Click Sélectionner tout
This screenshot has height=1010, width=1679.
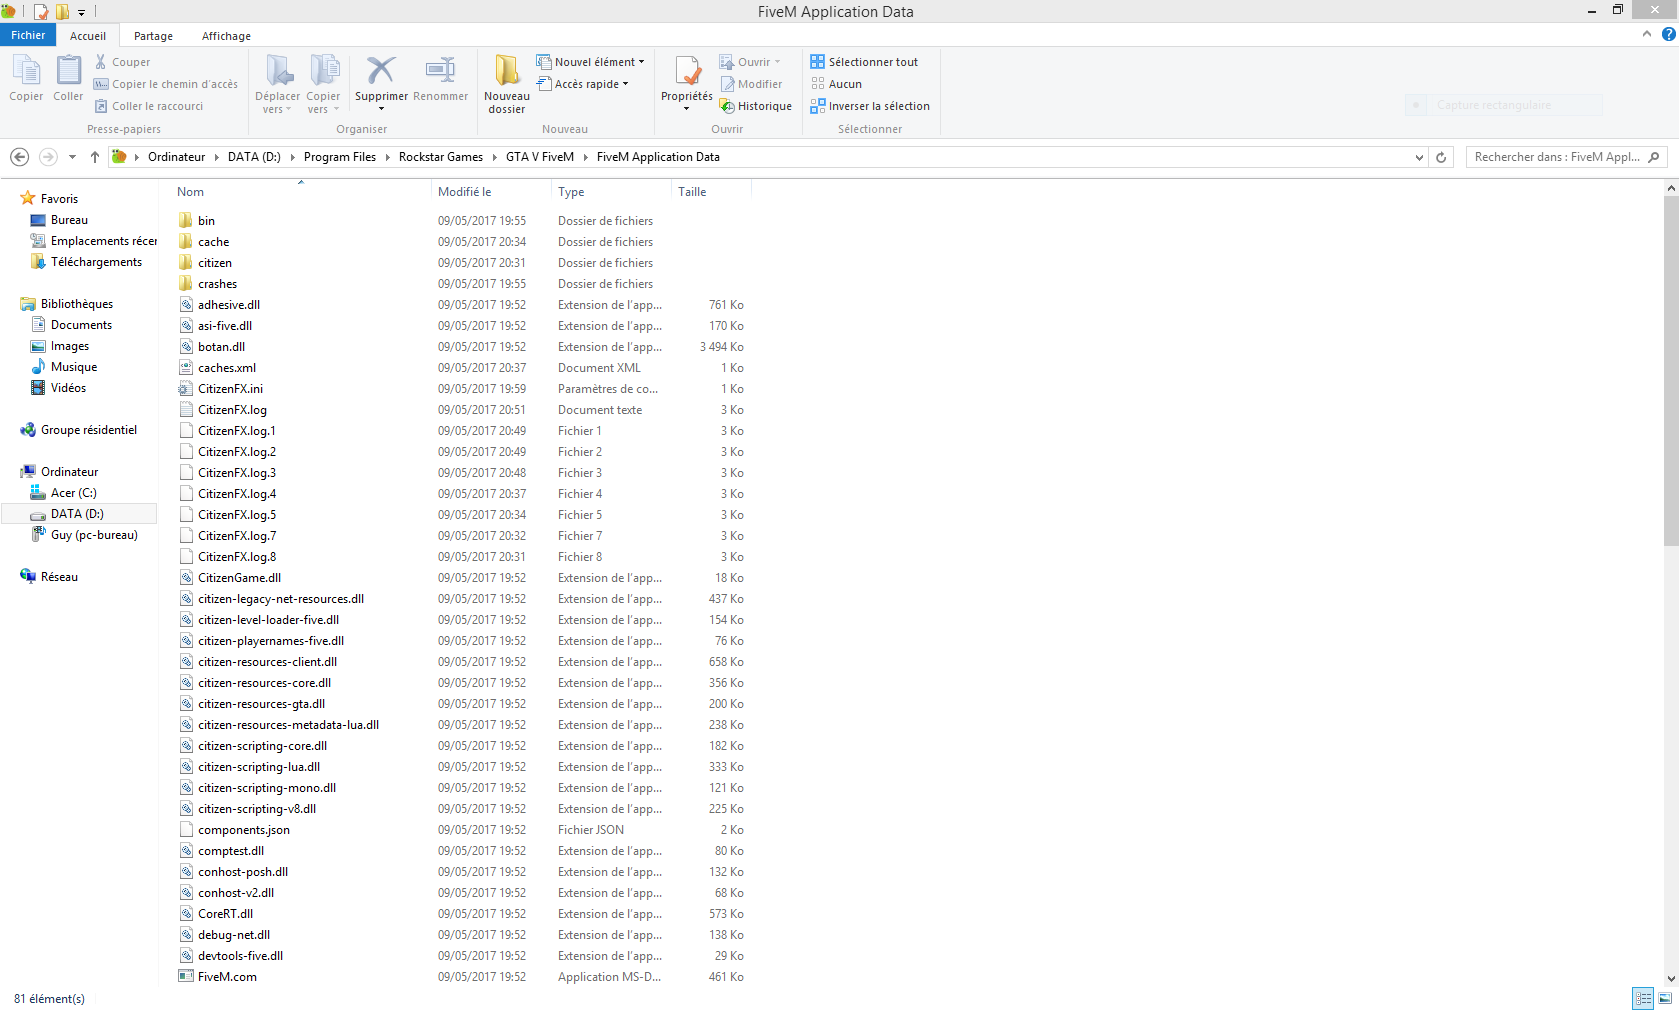[x=864, y=62]
